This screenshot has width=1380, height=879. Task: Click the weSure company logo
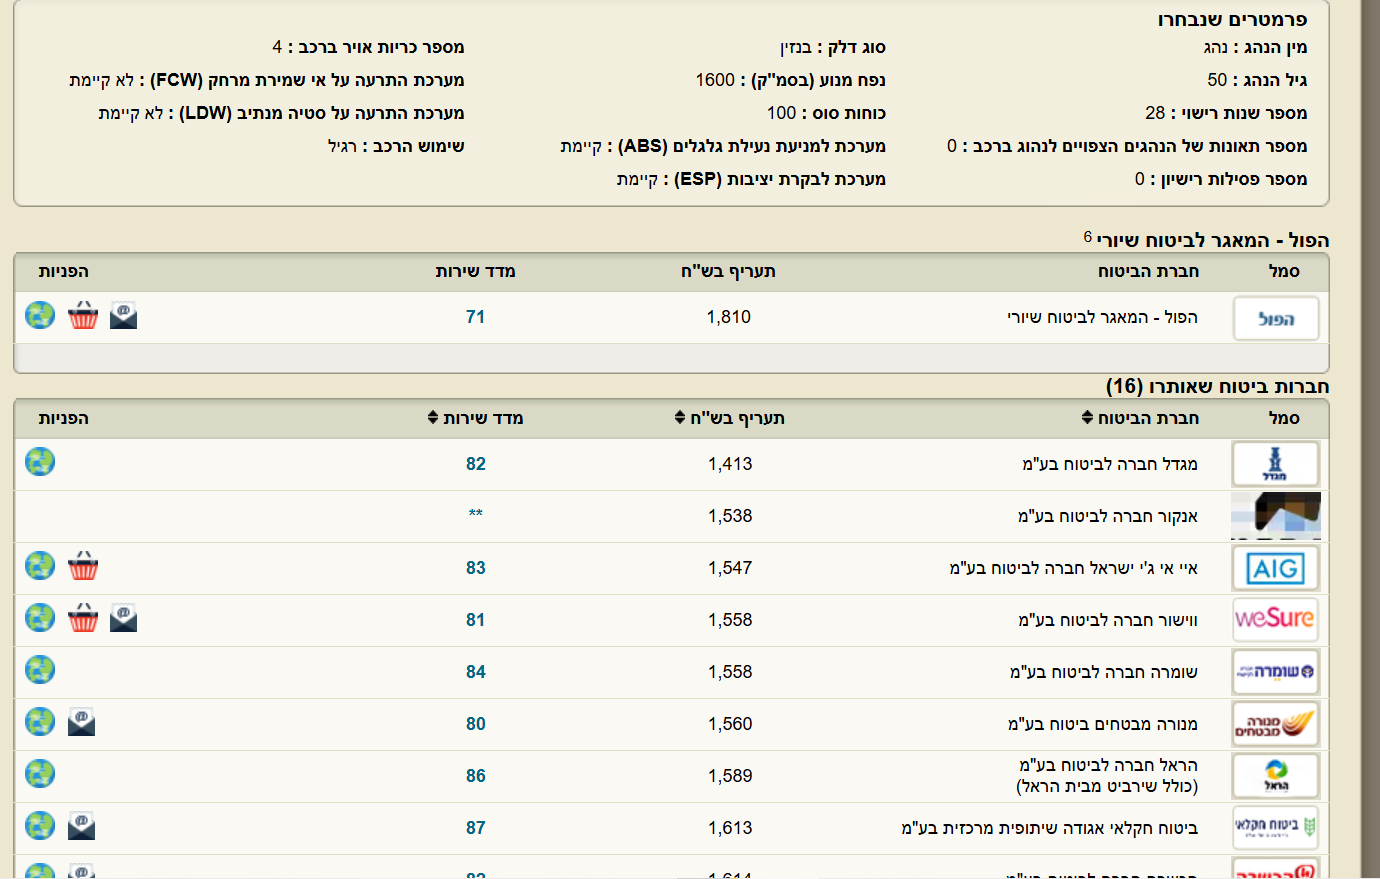point(1275,619)
